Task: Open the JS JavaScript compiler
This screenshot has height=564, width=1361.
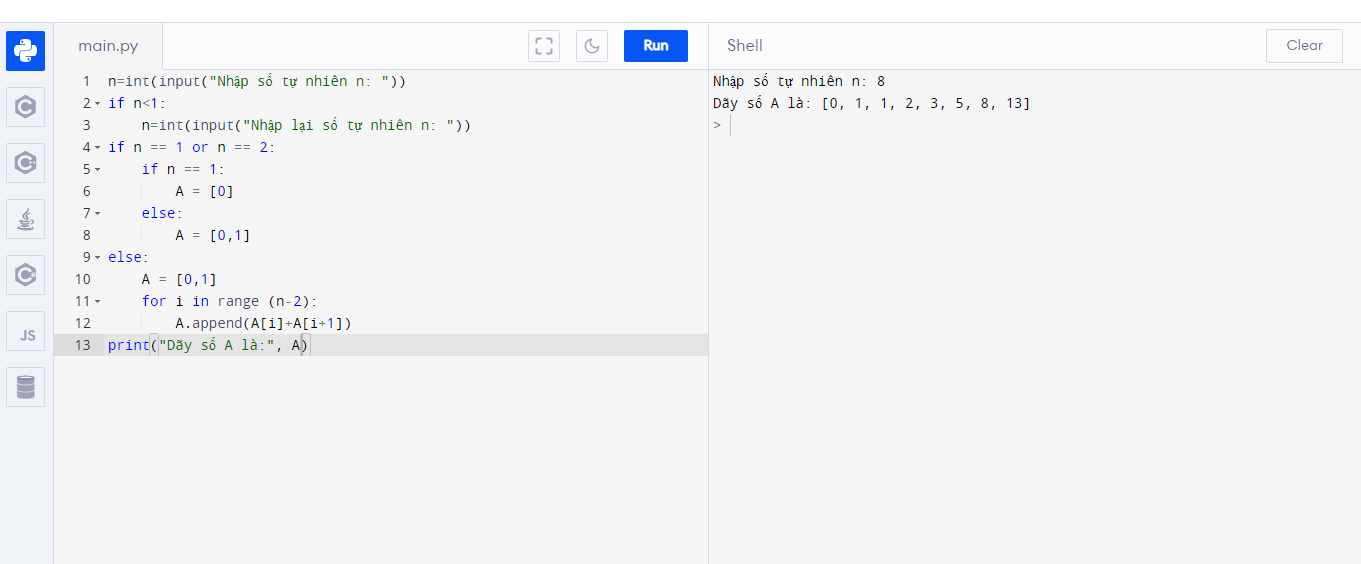Action: click(x=25, y=332)
